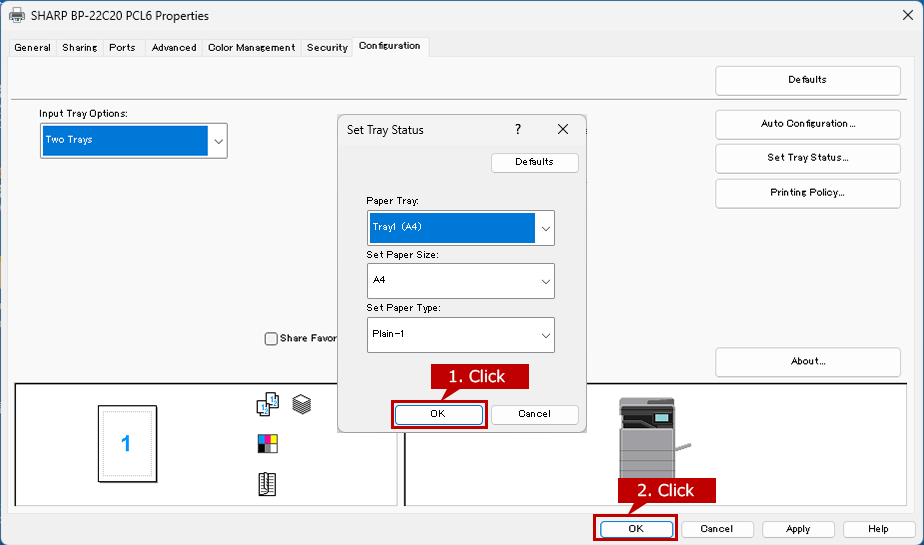Click the collate copies icon in preview
924x545 pixels.
point(268,404)
